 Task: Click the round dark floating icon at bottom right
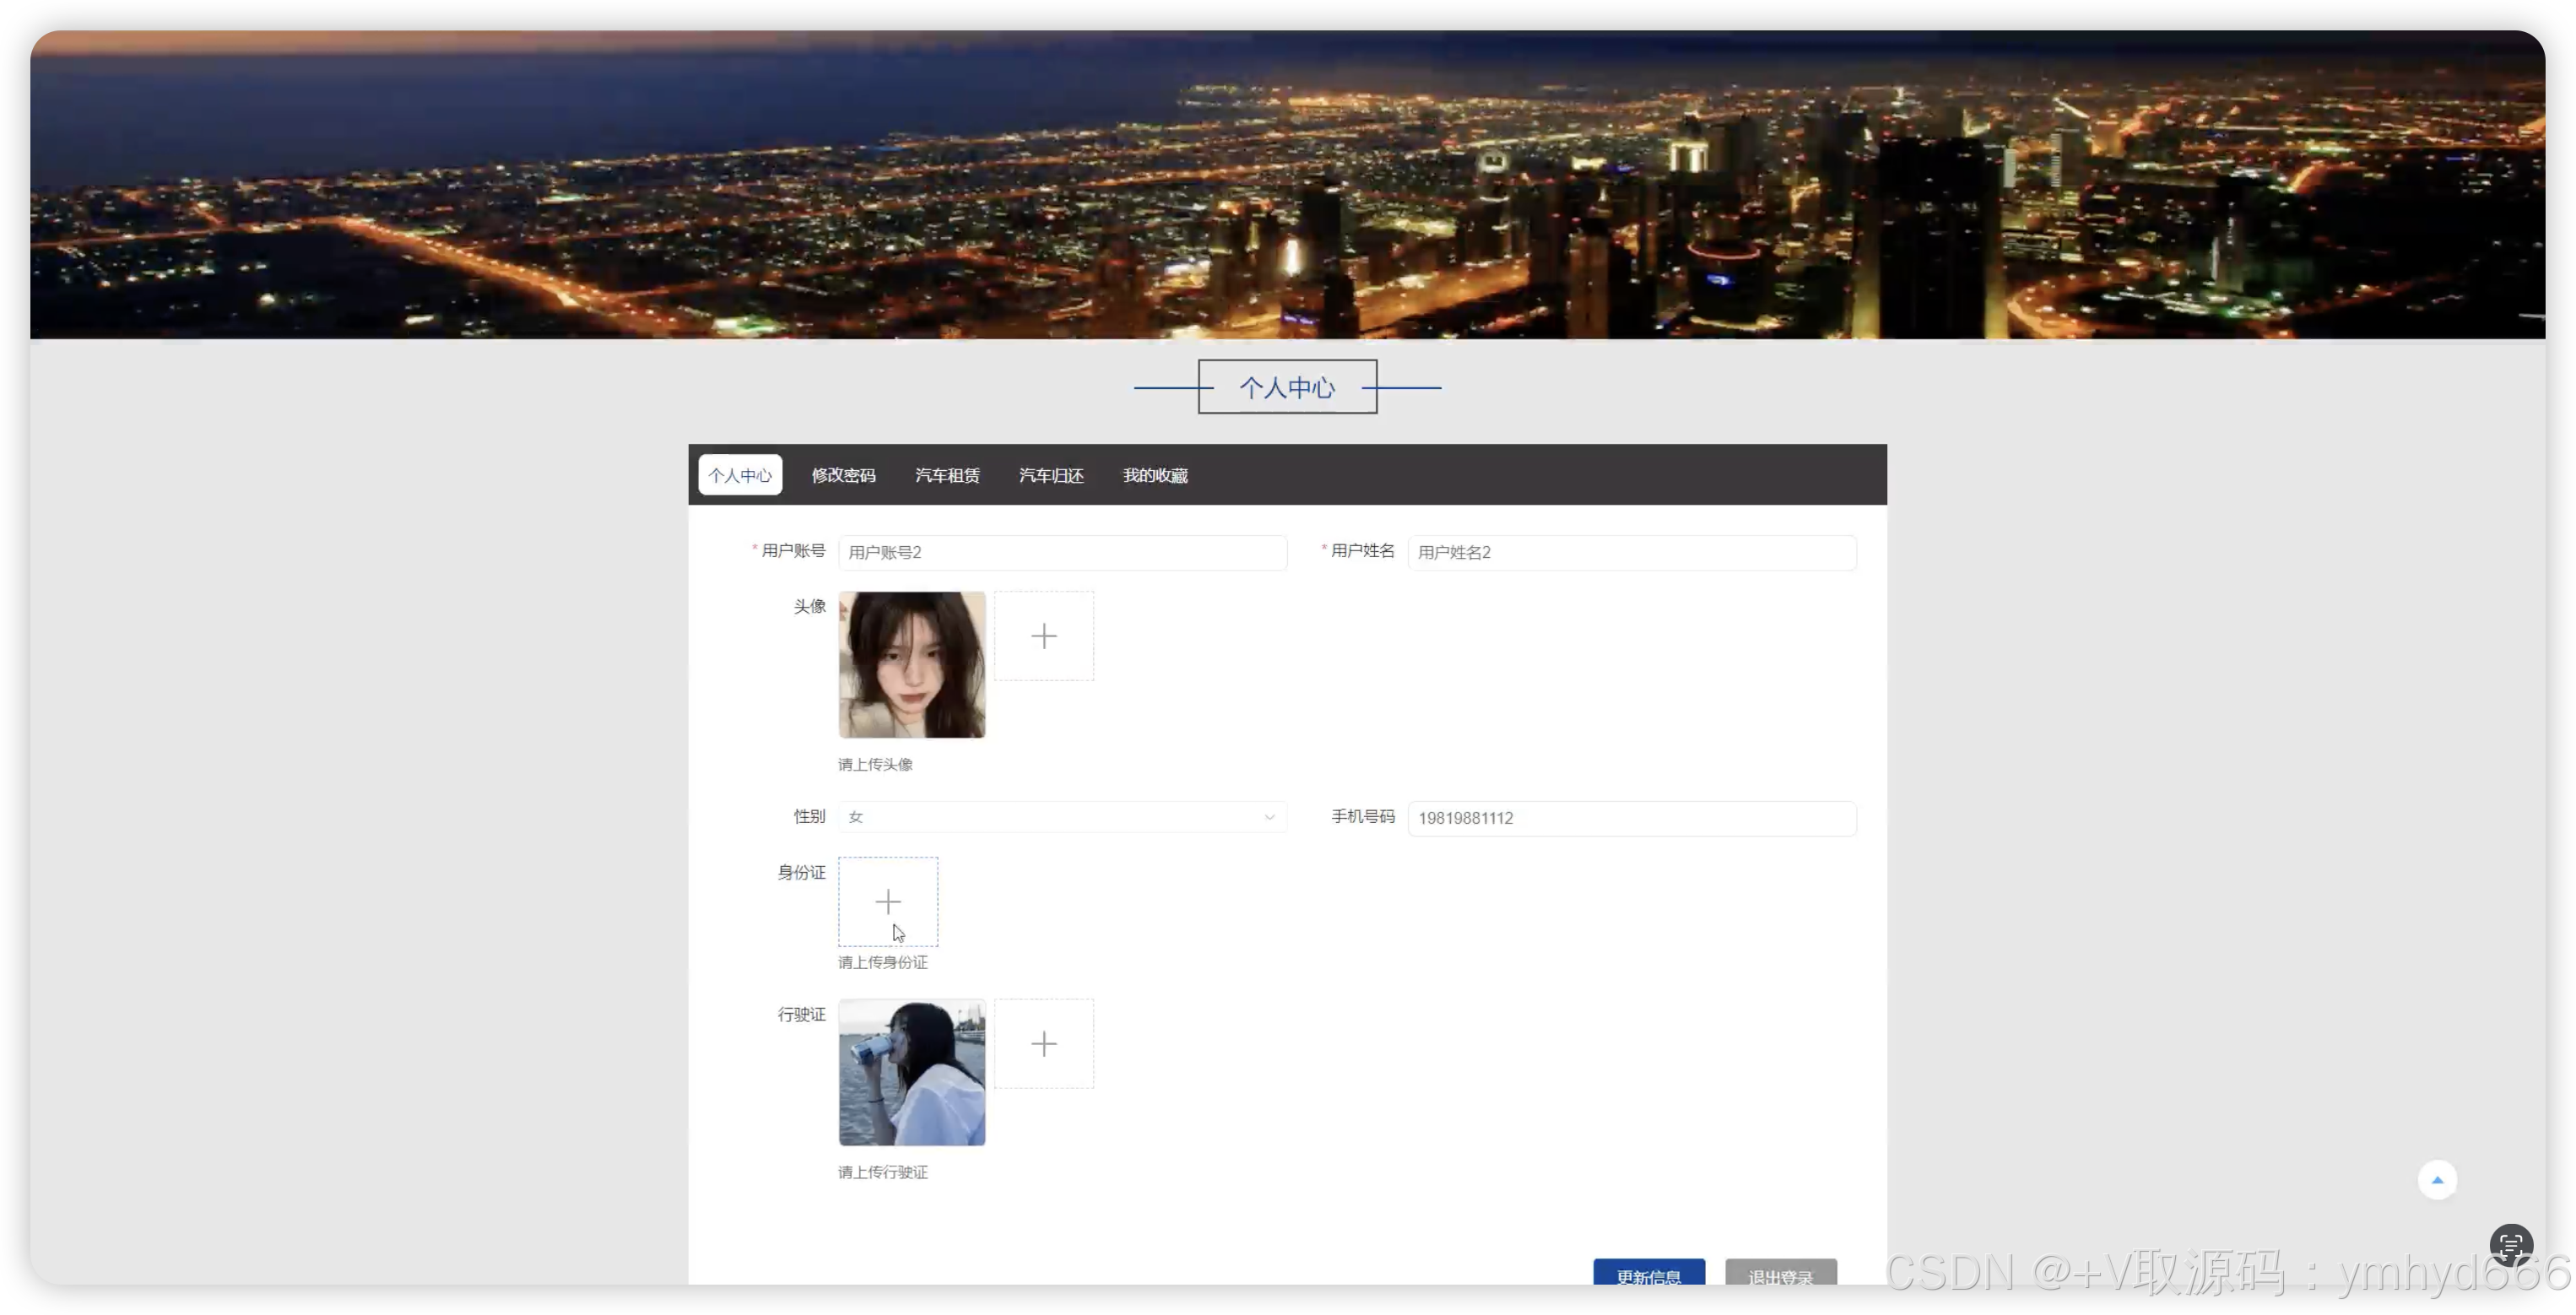pos(2510,1245)
